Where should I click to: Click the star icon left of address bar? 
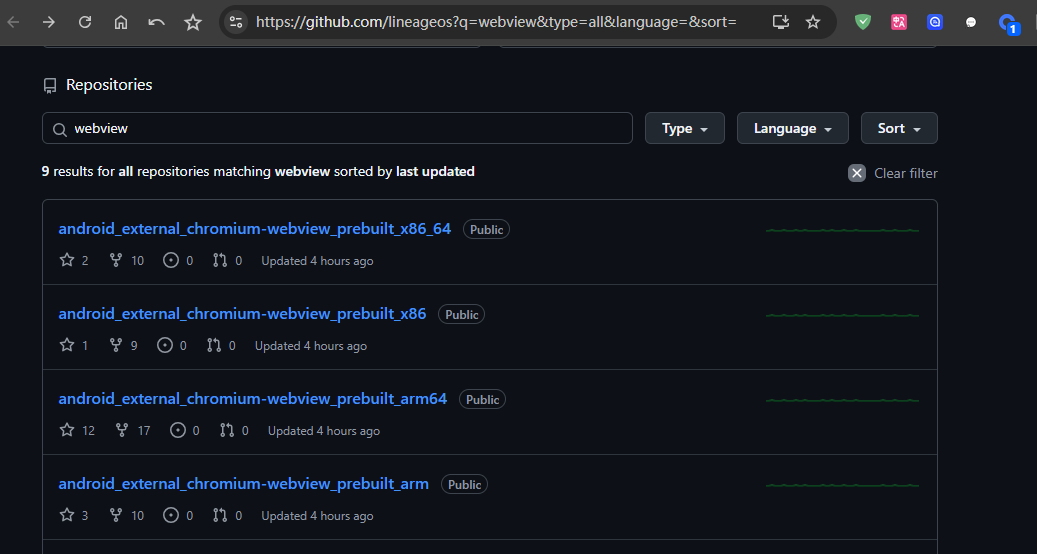[x=192, y=22]
